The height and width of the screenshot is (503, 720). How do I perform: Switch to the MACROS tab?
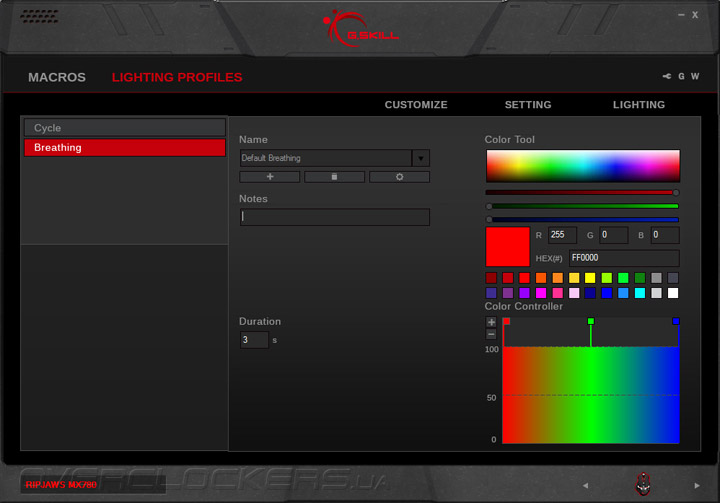(x=57, y=77)
